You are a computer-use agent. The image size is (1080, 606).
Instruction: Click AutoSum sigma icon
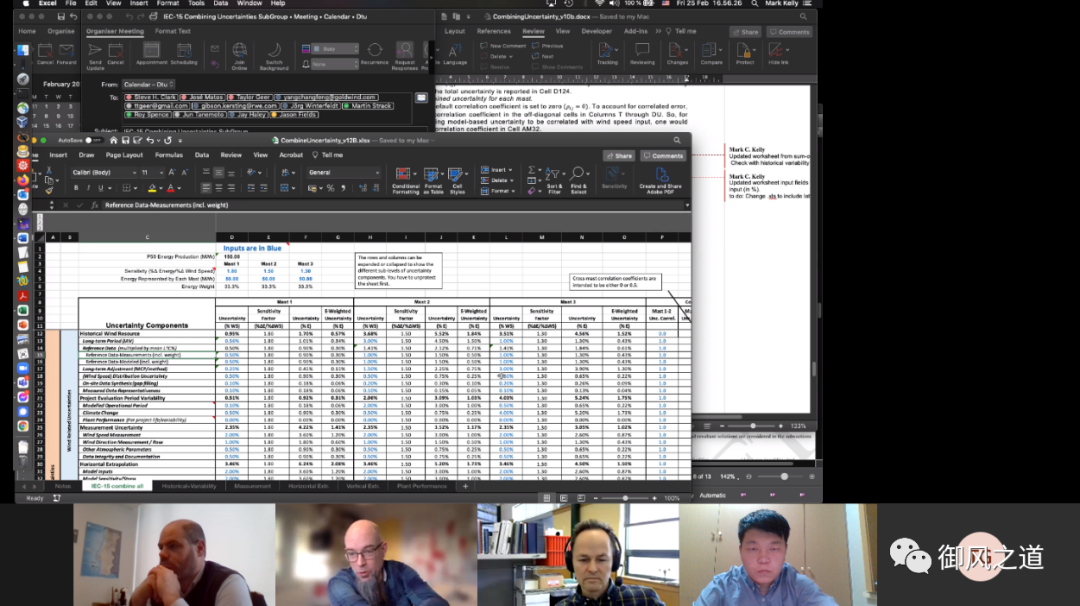pos(532,170)
